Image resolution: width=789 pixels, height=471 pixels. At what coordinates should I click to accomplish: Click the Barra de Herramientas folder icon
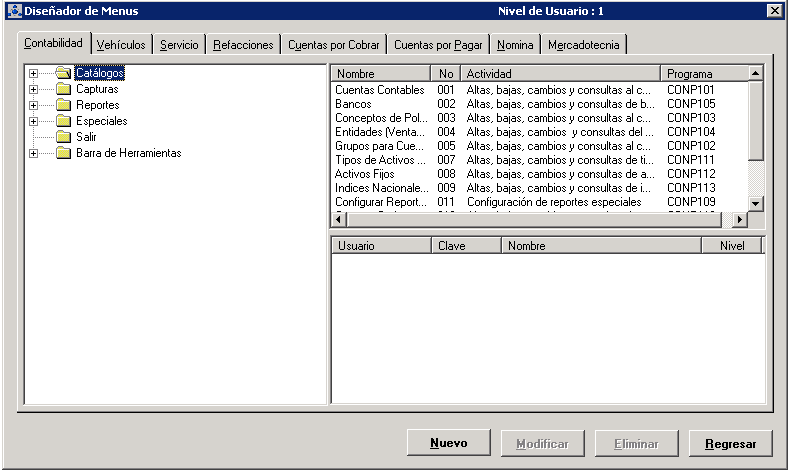[x=64, y=153]
